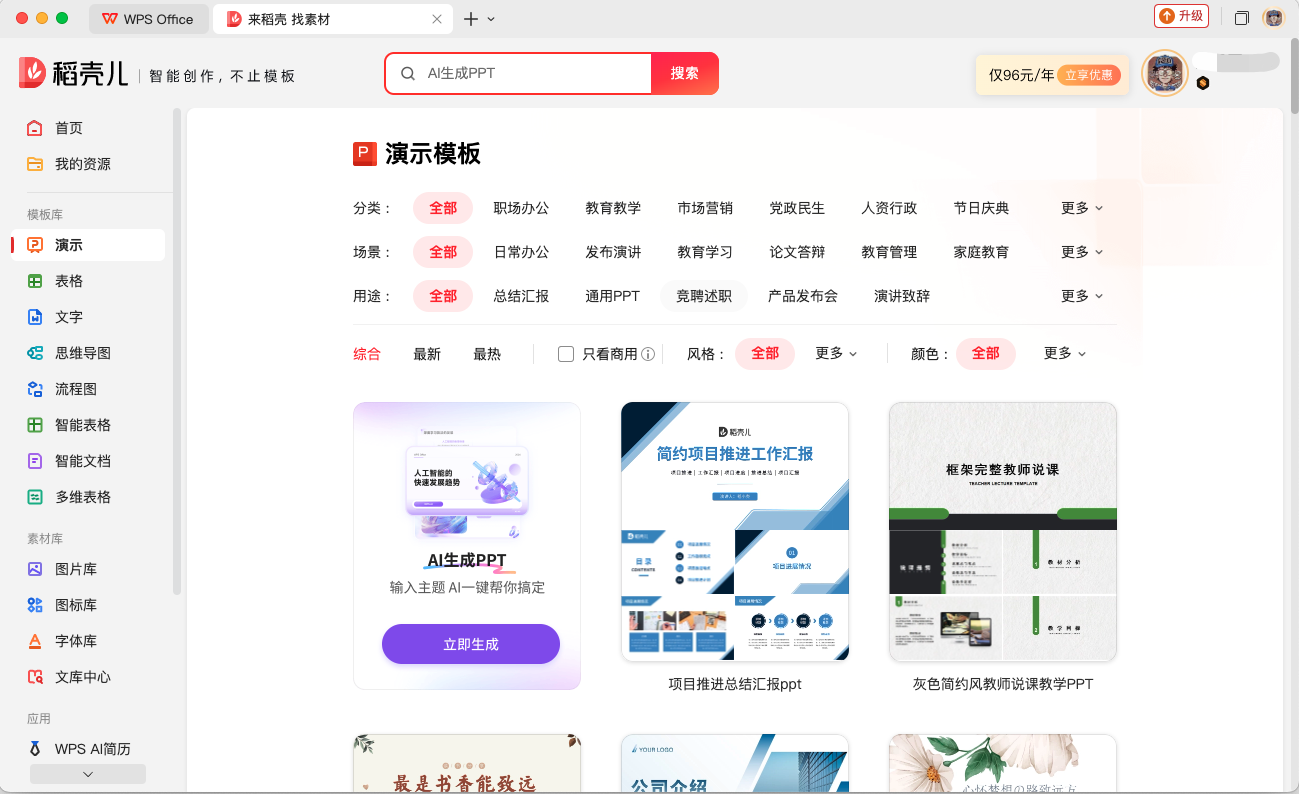Open the 智能文档 icon
This screenshot has width=1299, height=794.
35,461
